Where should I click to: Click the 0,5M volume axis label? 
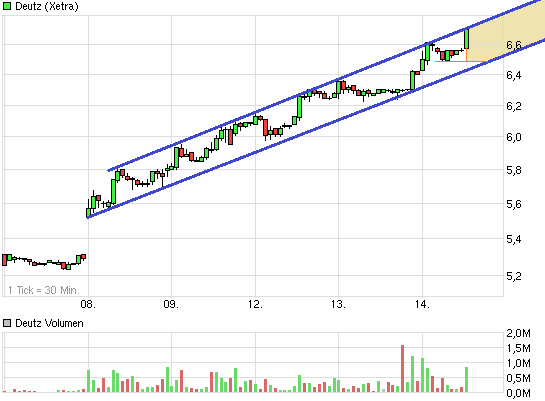click(518, 378)
